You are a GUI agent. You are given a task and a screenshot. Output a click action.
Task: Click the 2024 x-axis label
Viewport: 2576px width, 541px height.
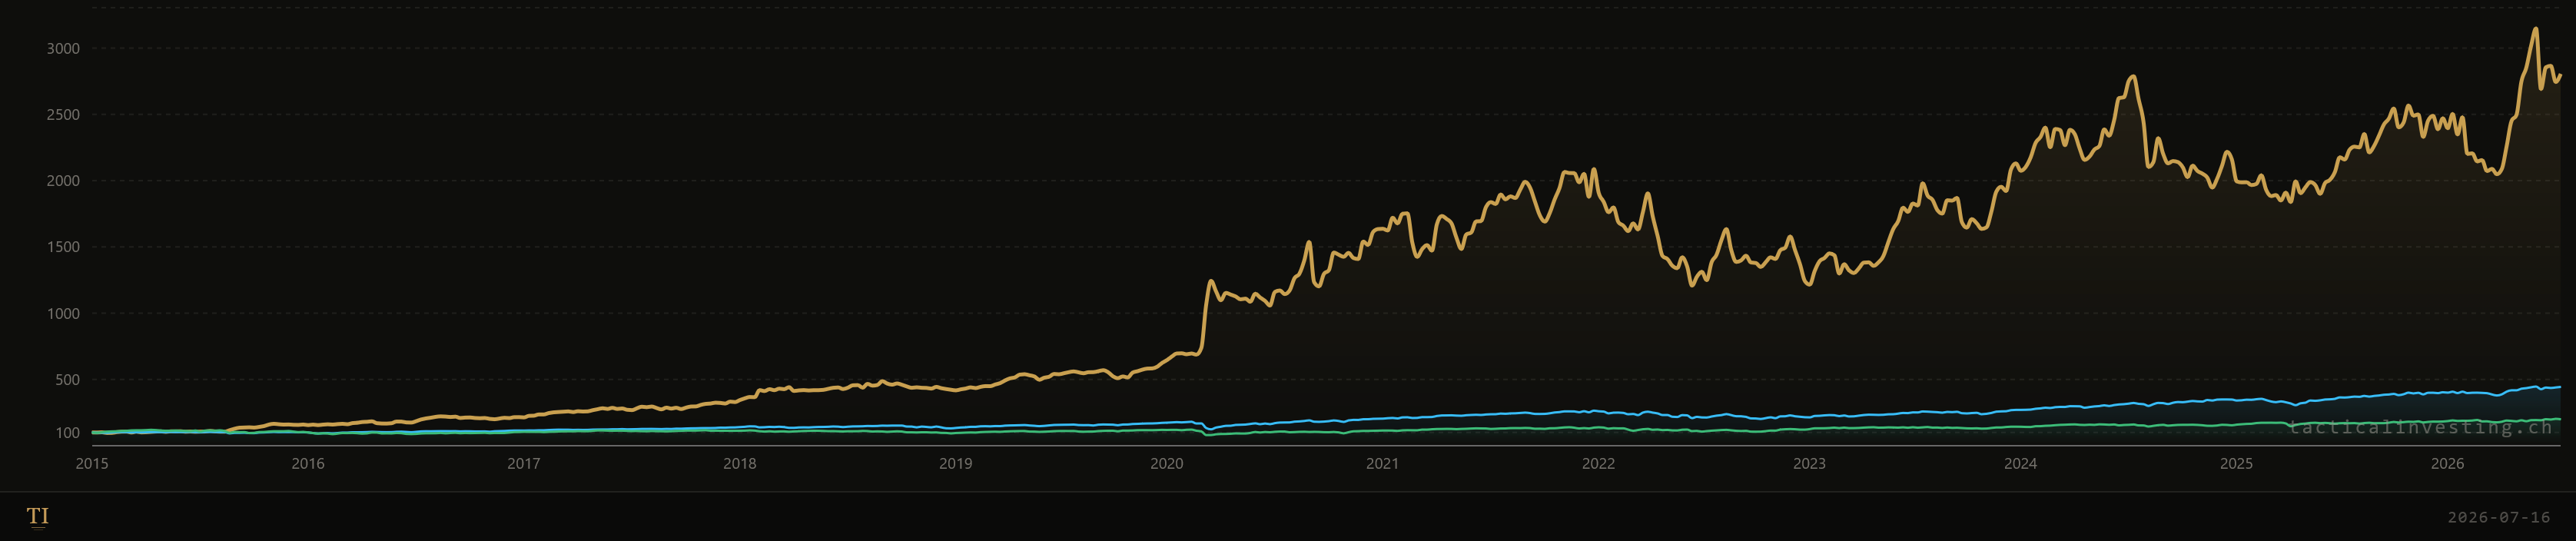pyautogui.click(x=2021, y=463)
